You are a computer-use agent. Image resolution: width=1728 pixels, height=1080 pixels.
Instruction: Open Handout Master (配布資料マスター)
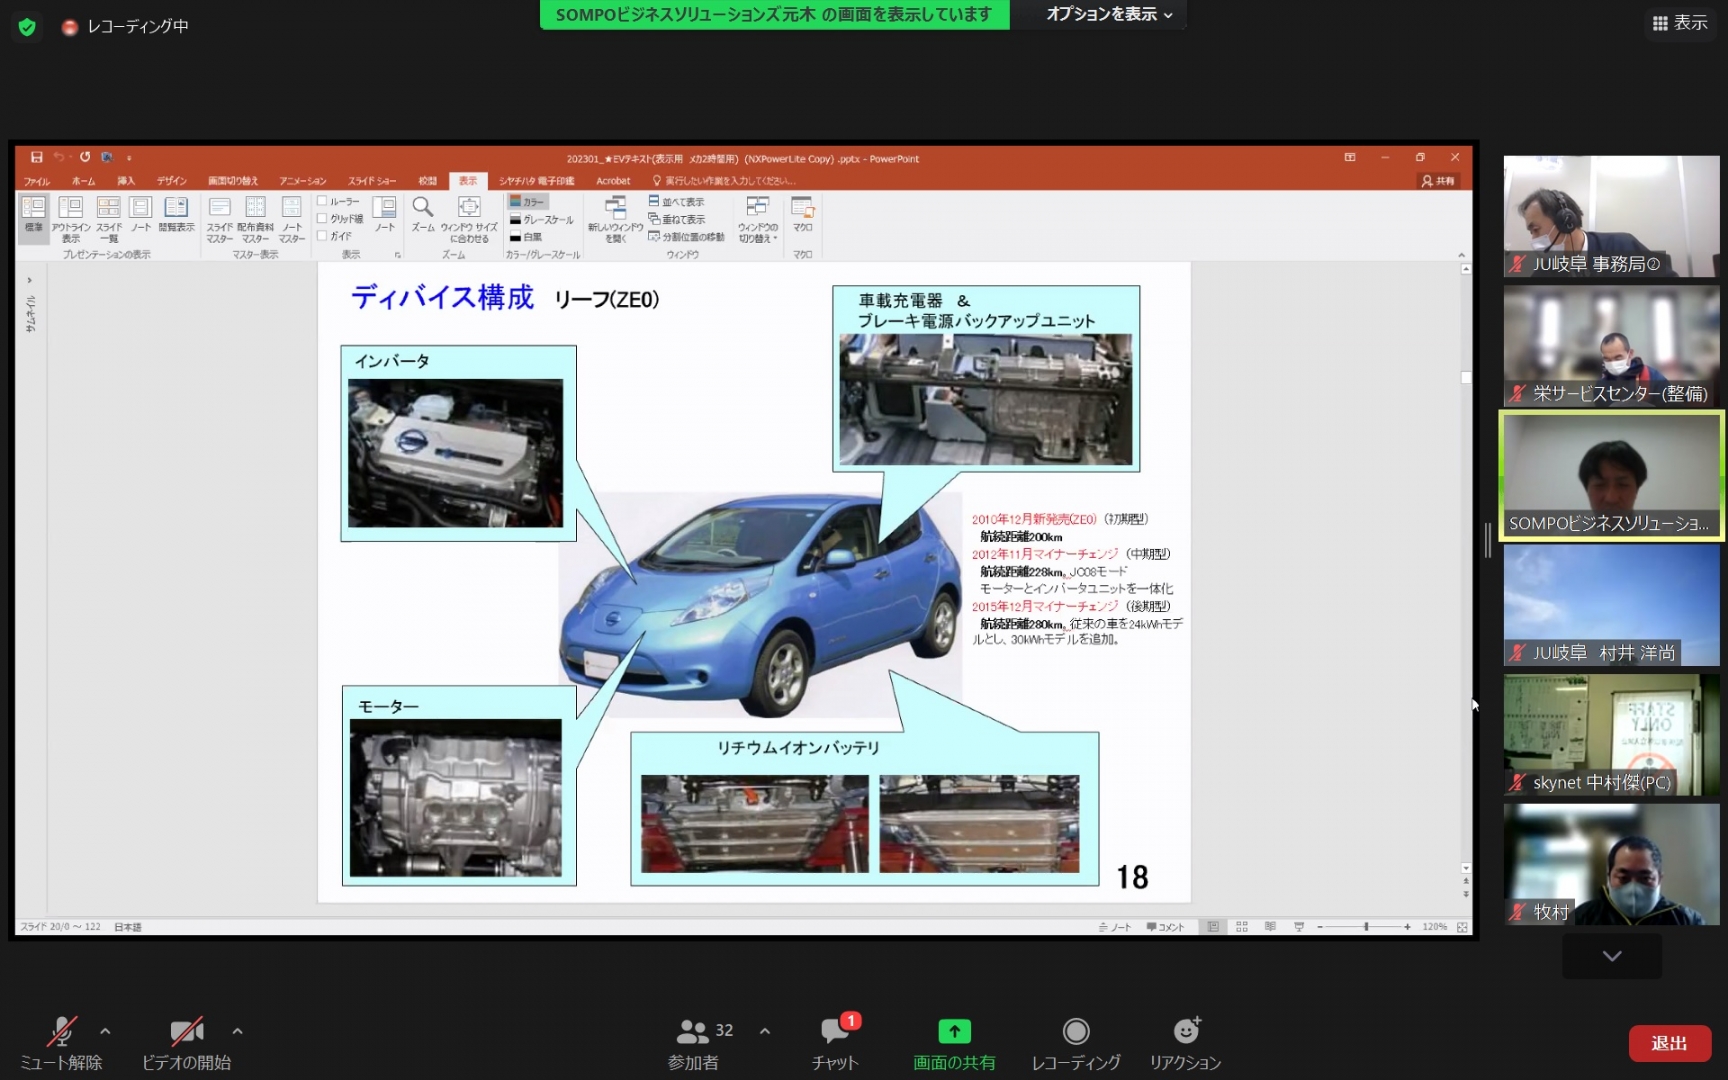255,219
